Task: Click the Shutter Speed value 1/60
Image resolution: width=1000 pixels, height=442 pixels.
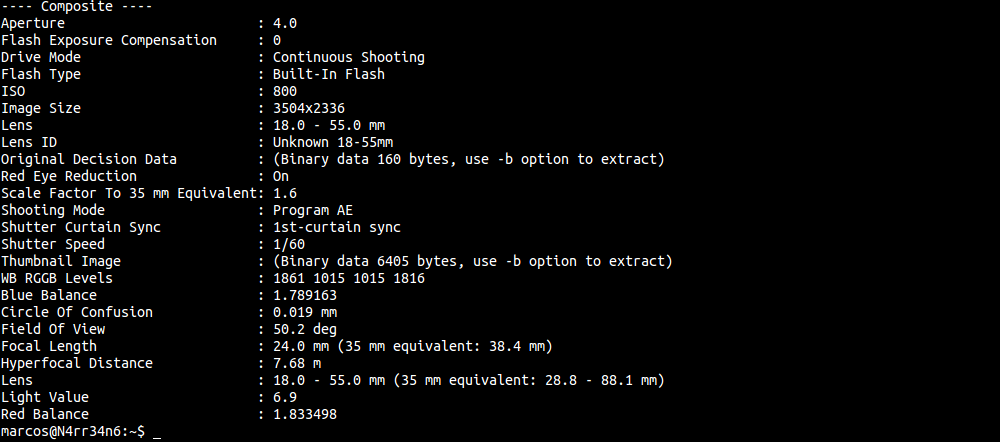Action: pyautogui.click(x=289, y=244)
